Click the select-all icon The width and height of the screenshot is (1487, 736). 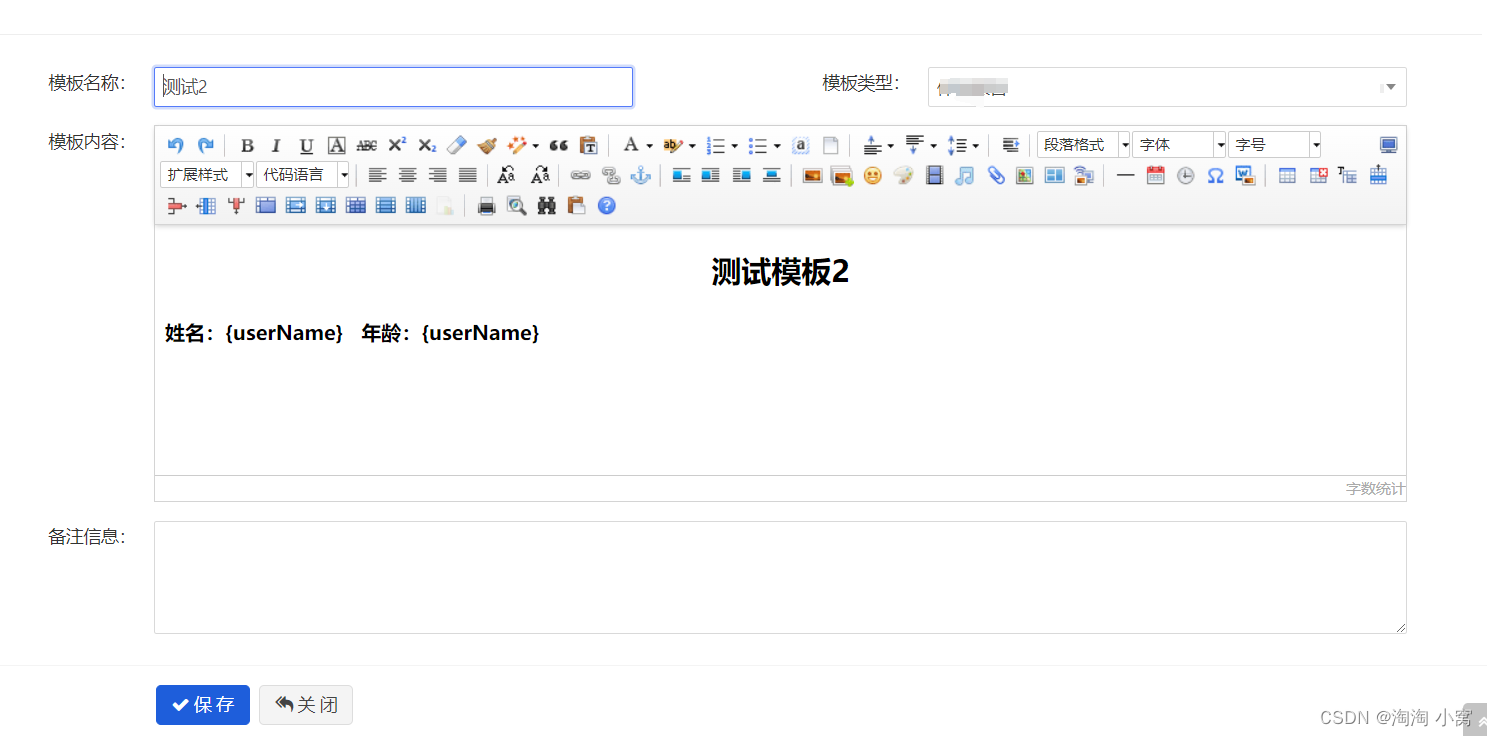click(800, 145)
